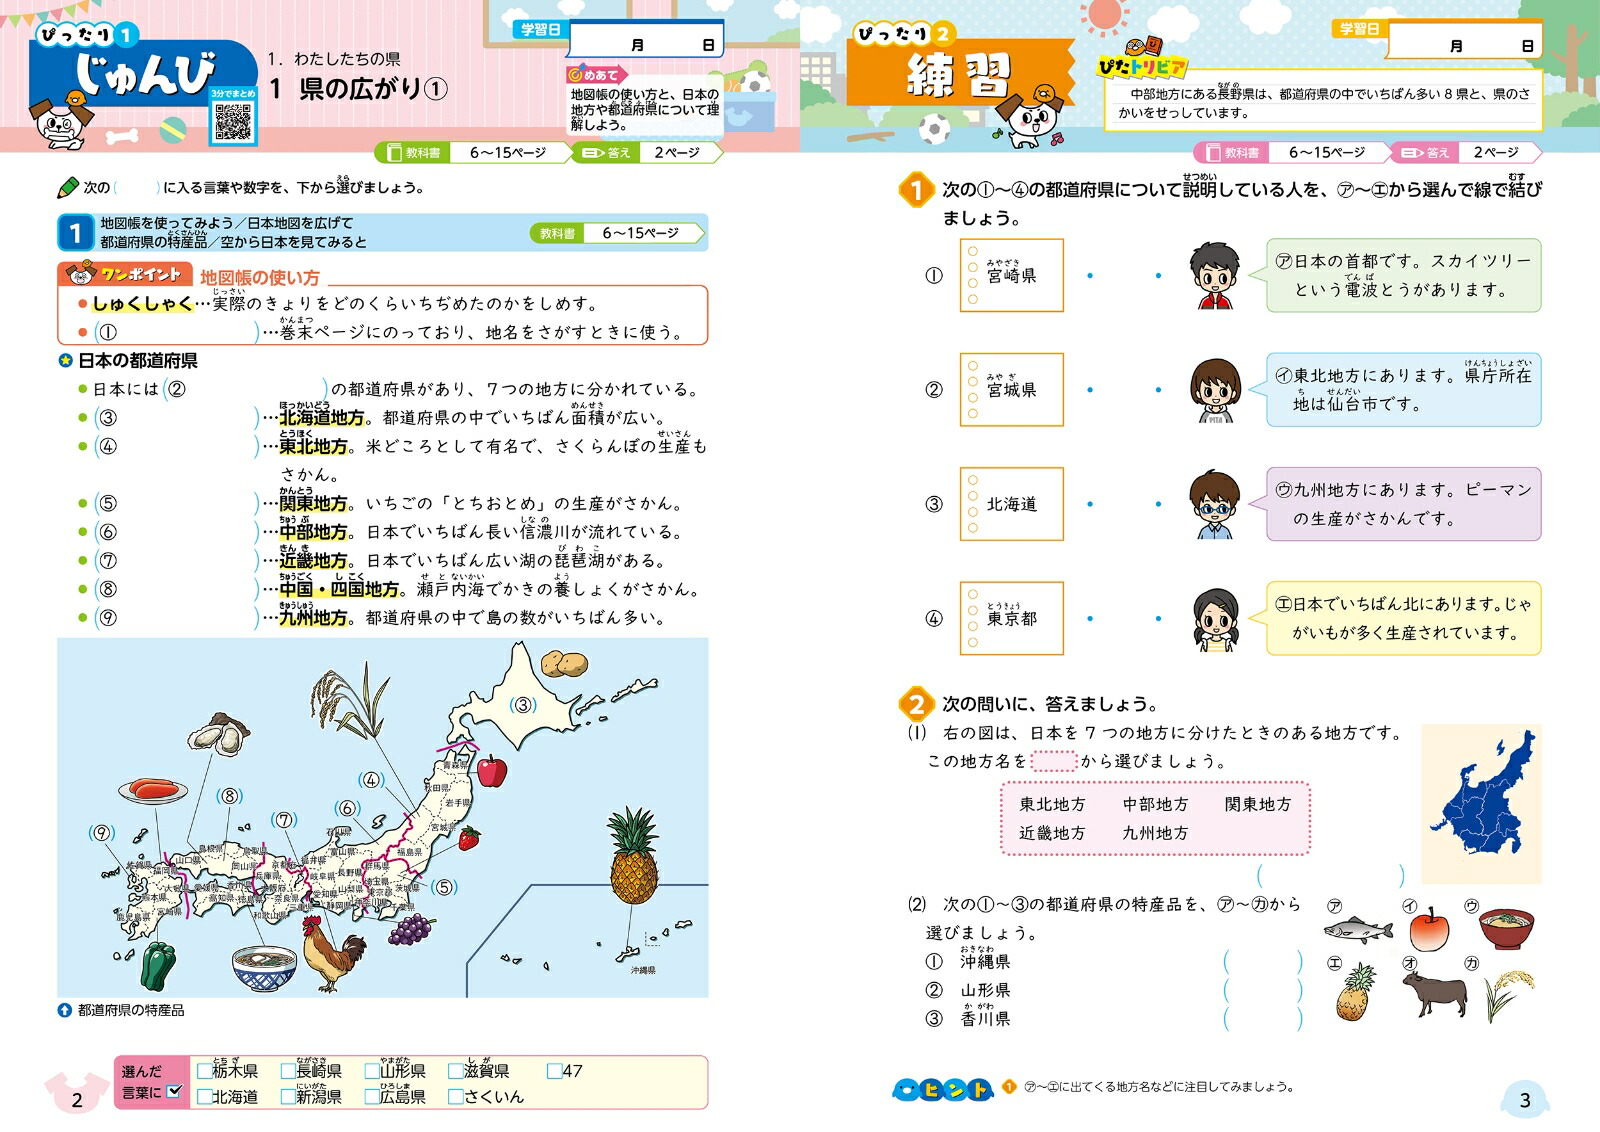Select the apple picture labeled イ
The height and width of the screenshot is (1132, 1600).
[x=1429, y=929]
